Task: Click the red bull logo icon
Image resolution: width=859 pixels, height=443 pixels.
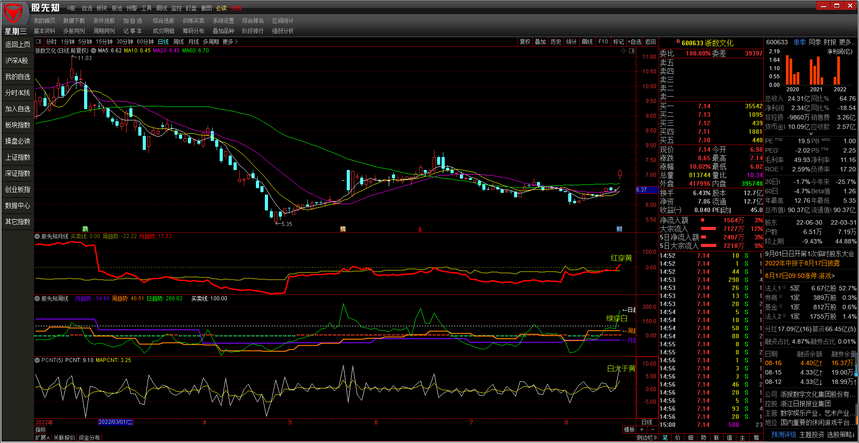Action: pyautogui.click(x=14, y=11)
